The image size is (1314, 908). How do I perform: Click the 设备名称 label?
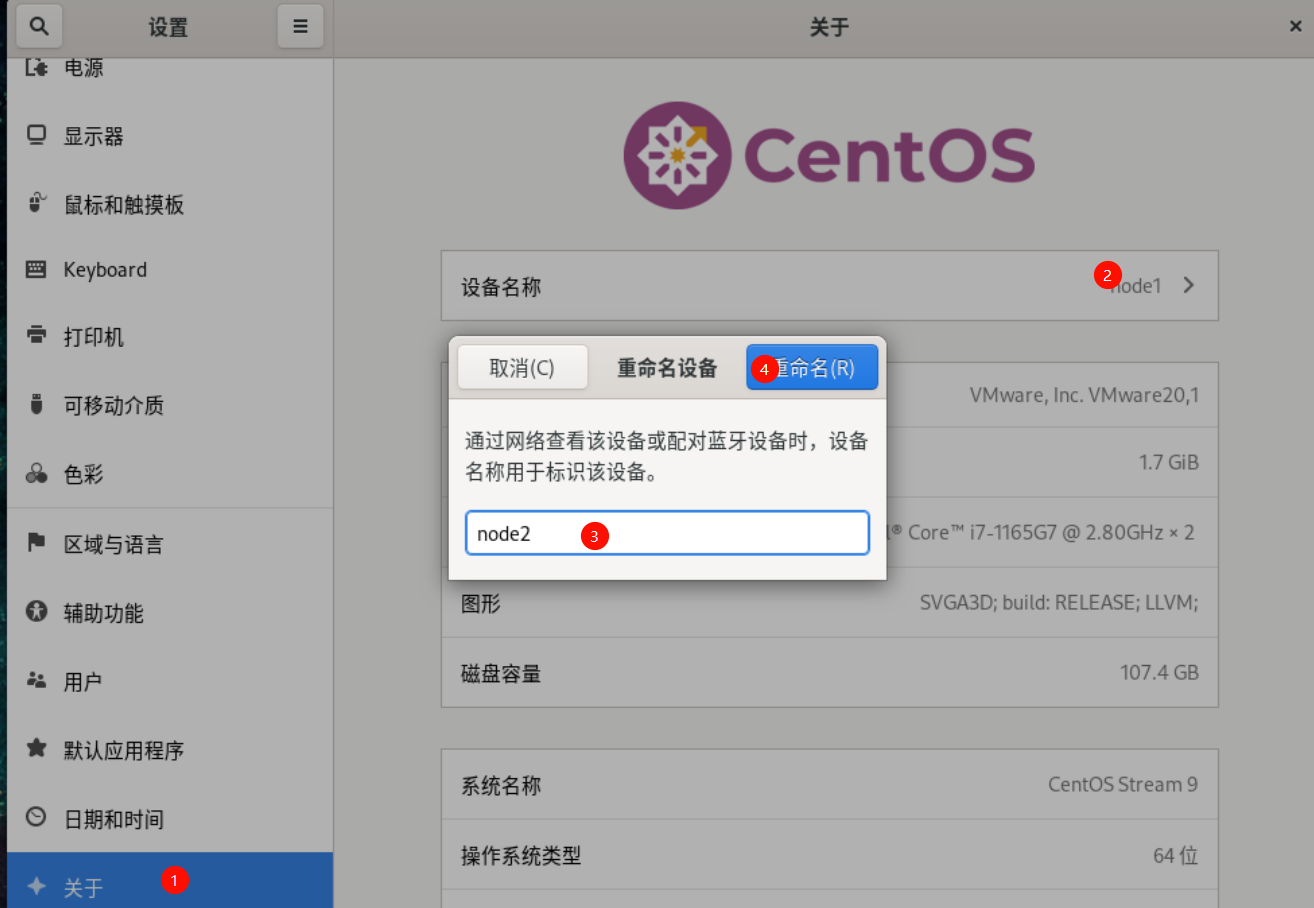tap(501, 287)
